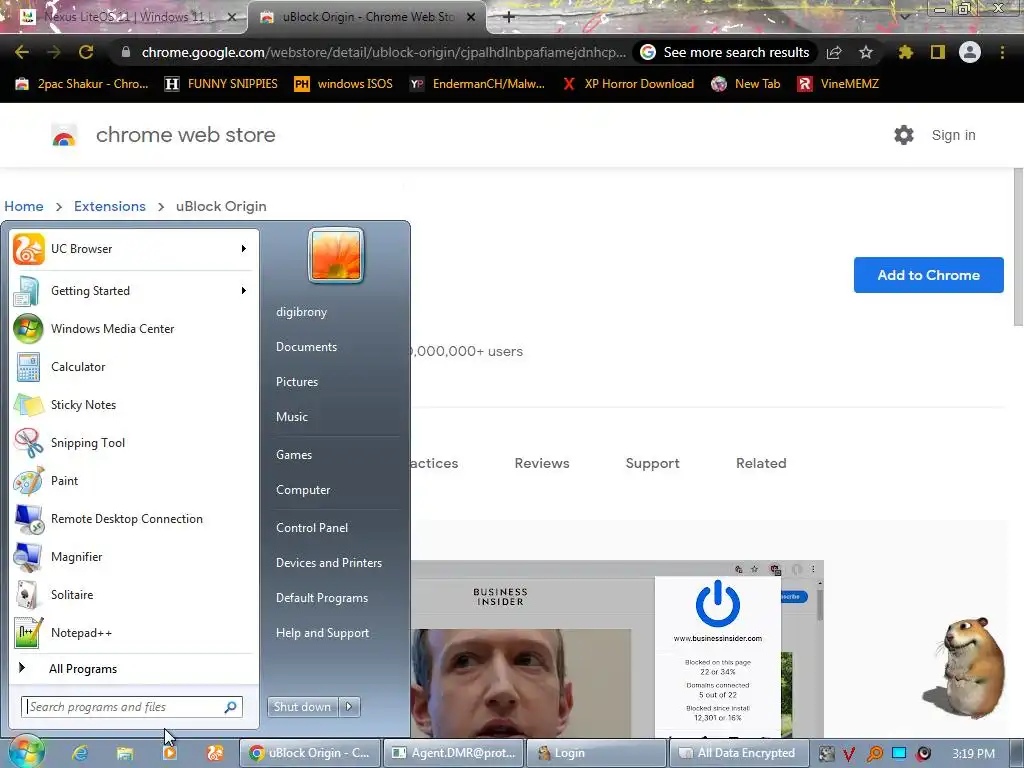
Task: Launch Getting Started from Start menu
Action: [134, 291]
